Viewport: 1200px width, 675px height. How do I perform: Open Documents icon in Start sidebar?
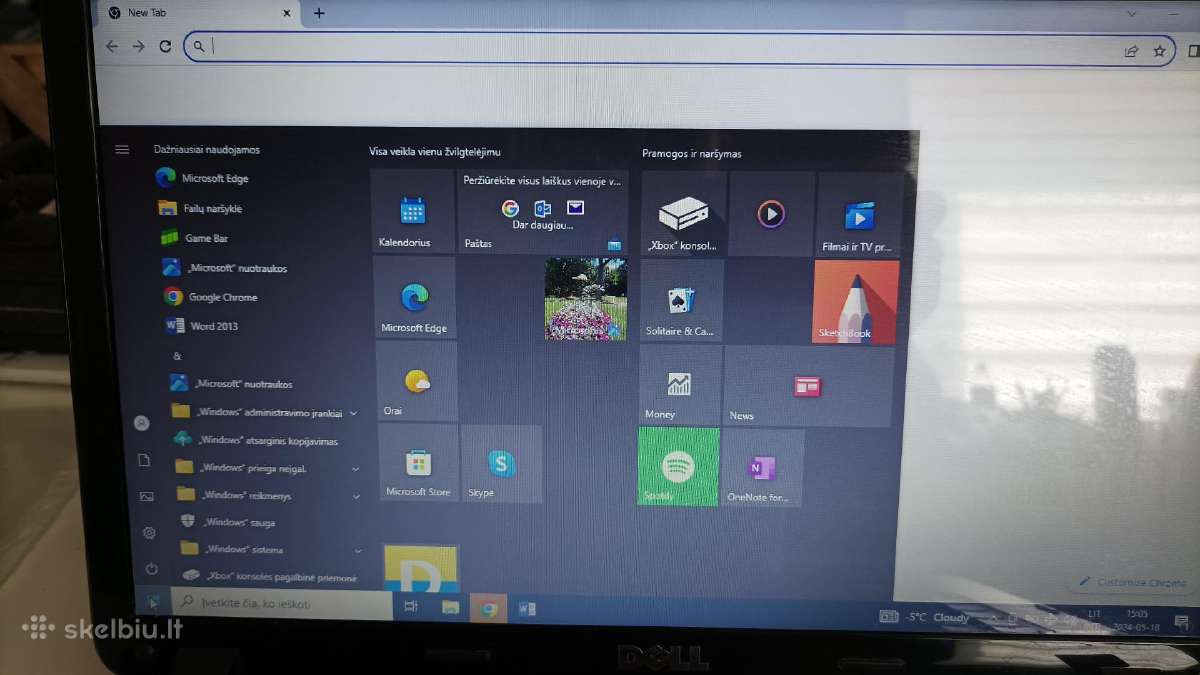pos(144,460)
